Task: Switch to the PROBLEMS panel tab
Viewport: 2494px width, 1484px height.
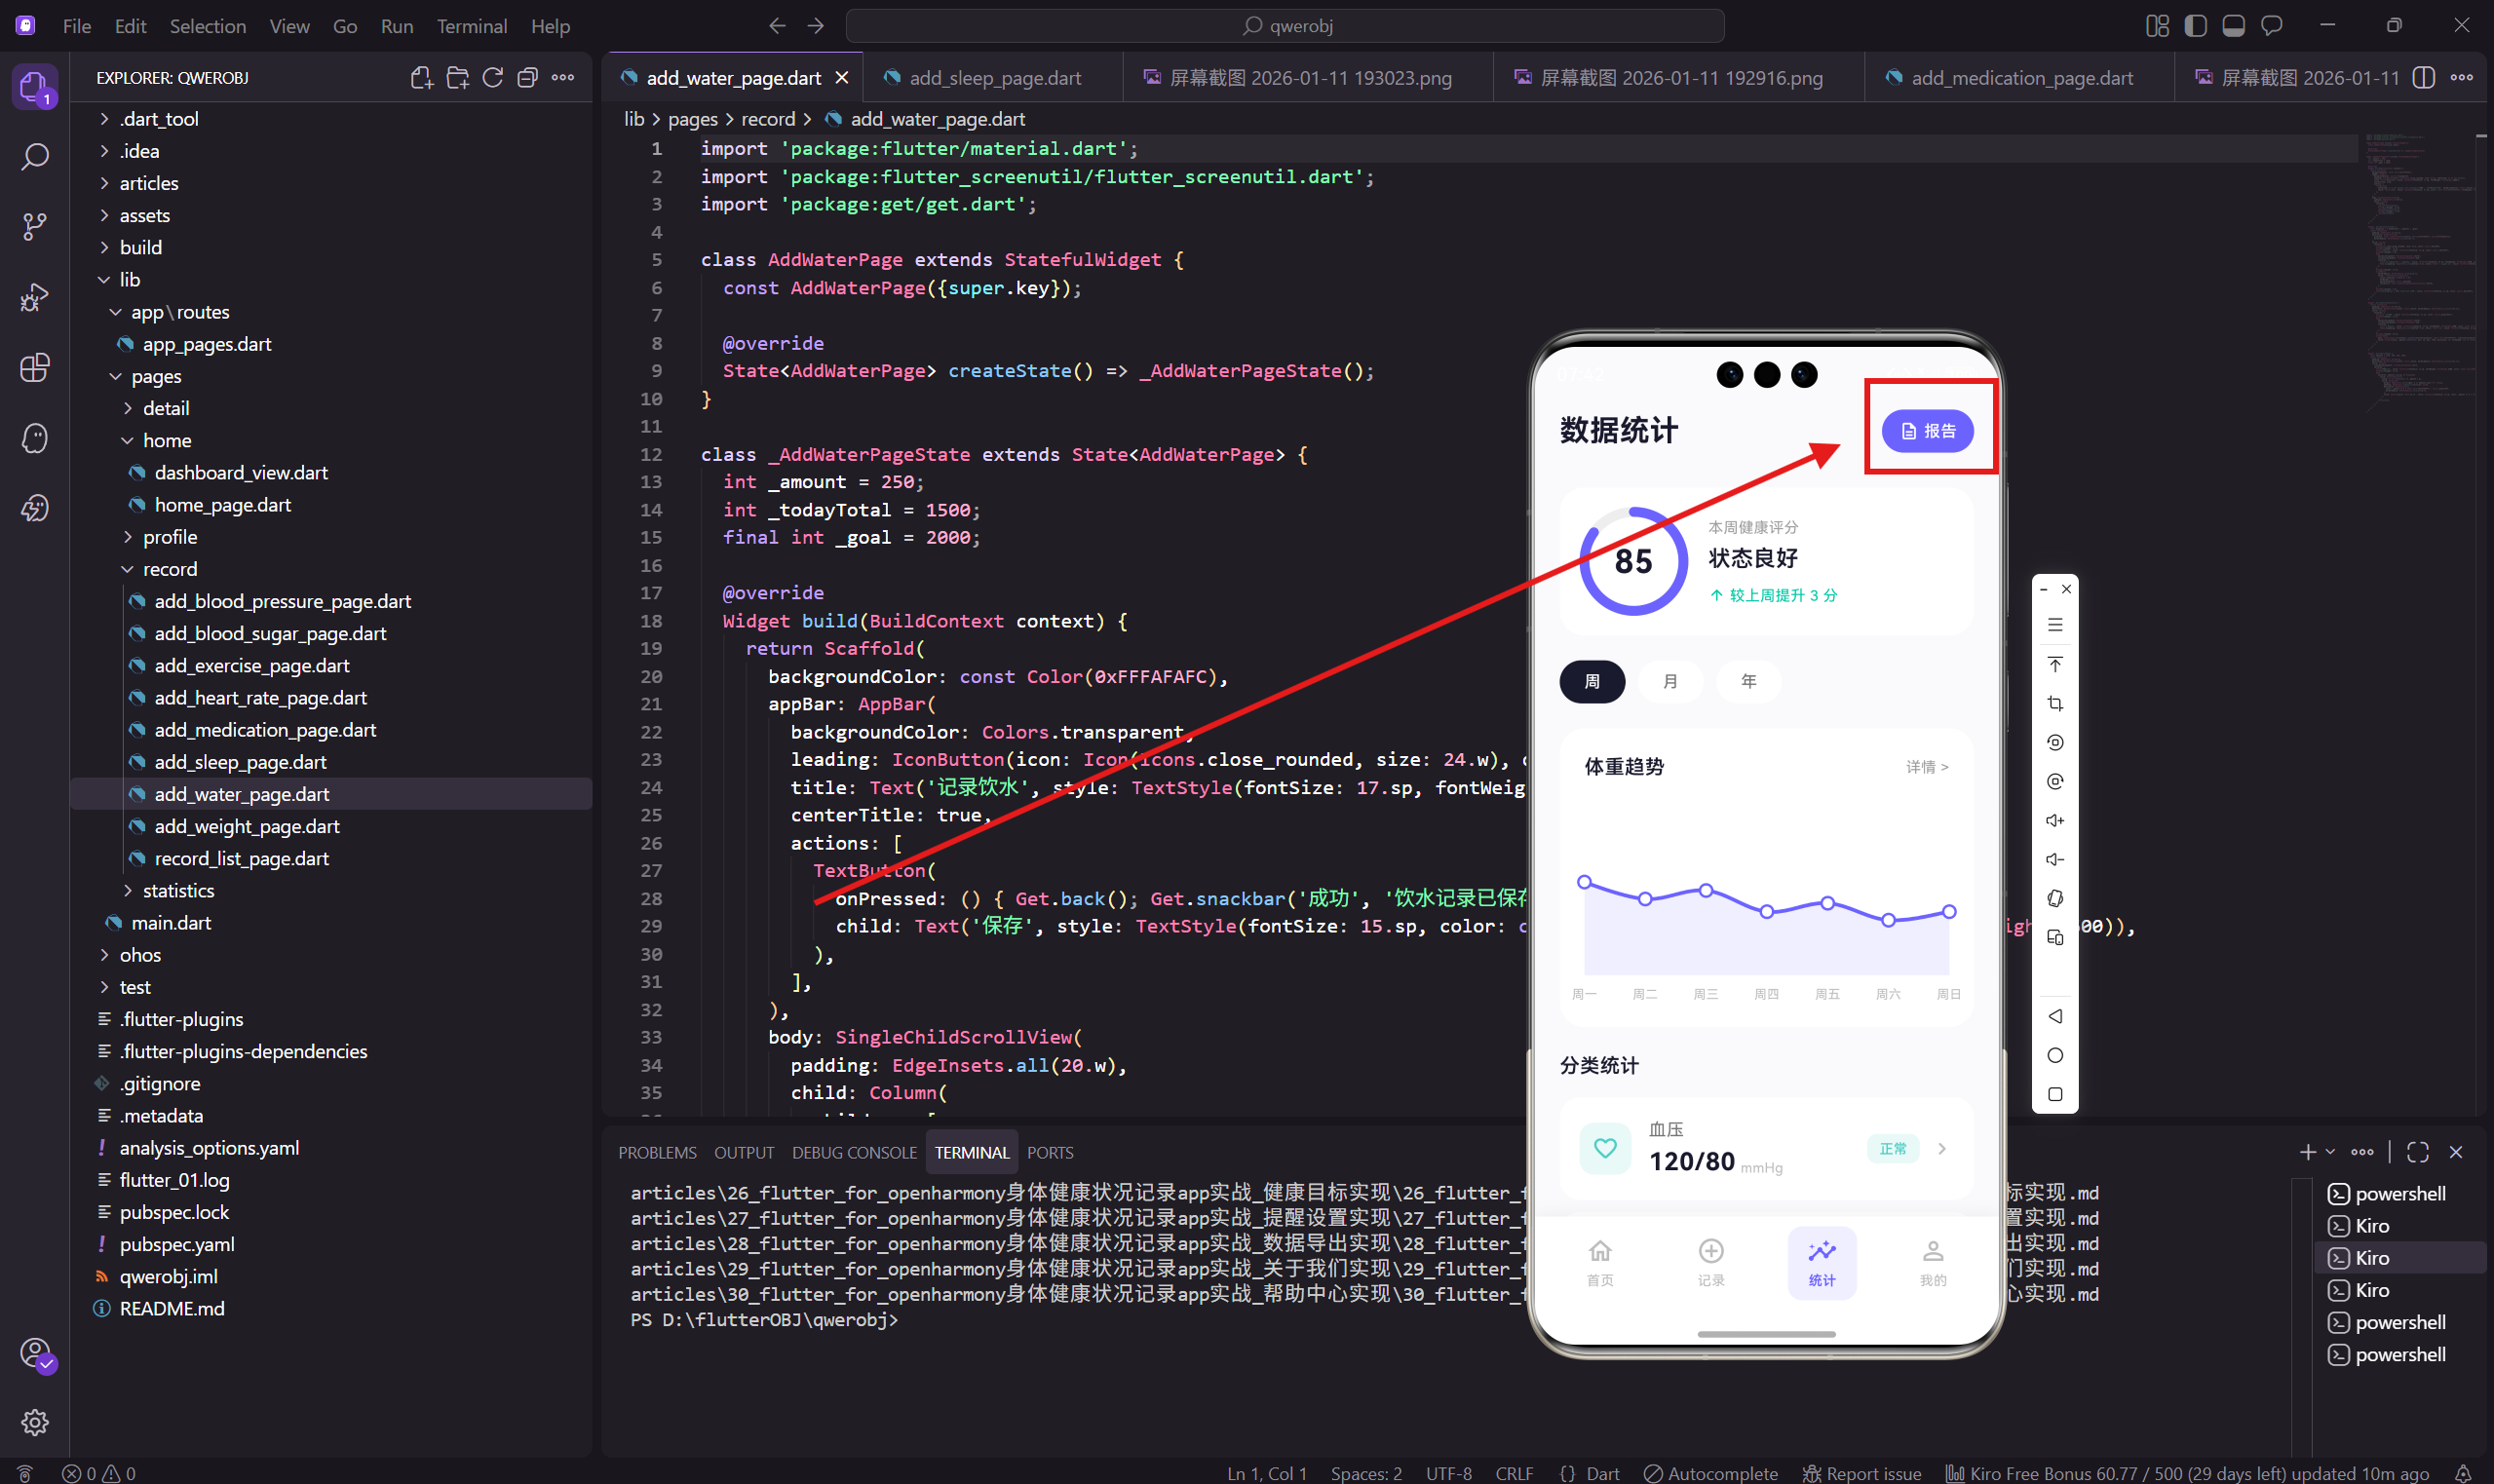Action: (x=657, y=1152)
